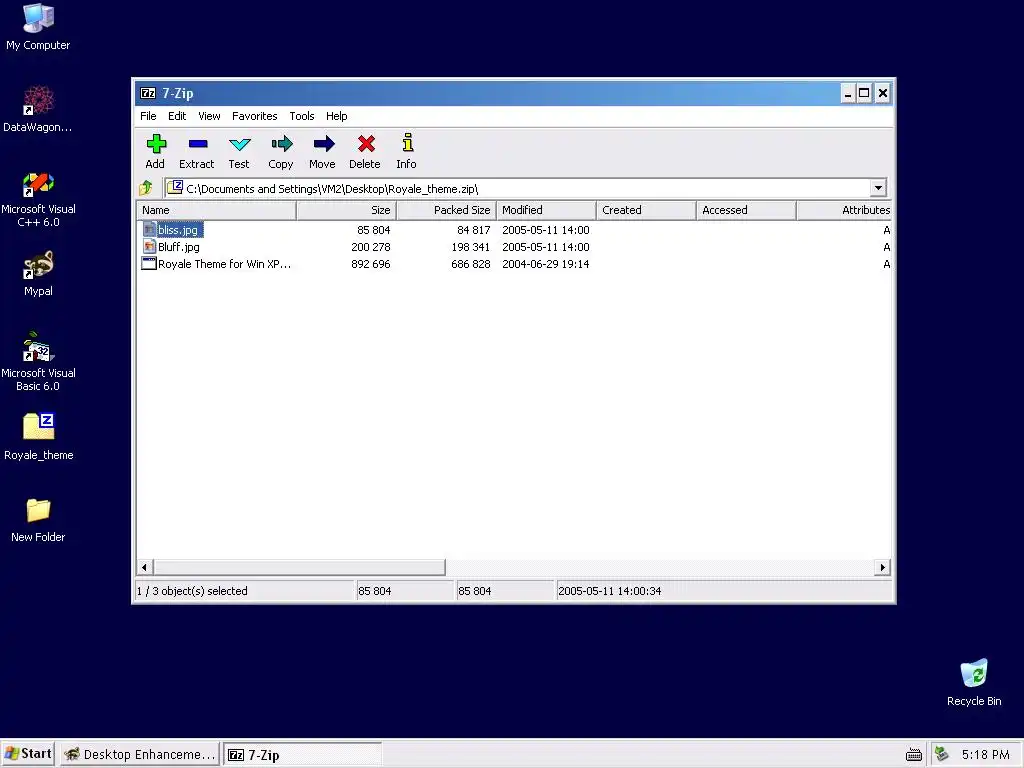Open the Favorites menu

click(x=255, y=116)
